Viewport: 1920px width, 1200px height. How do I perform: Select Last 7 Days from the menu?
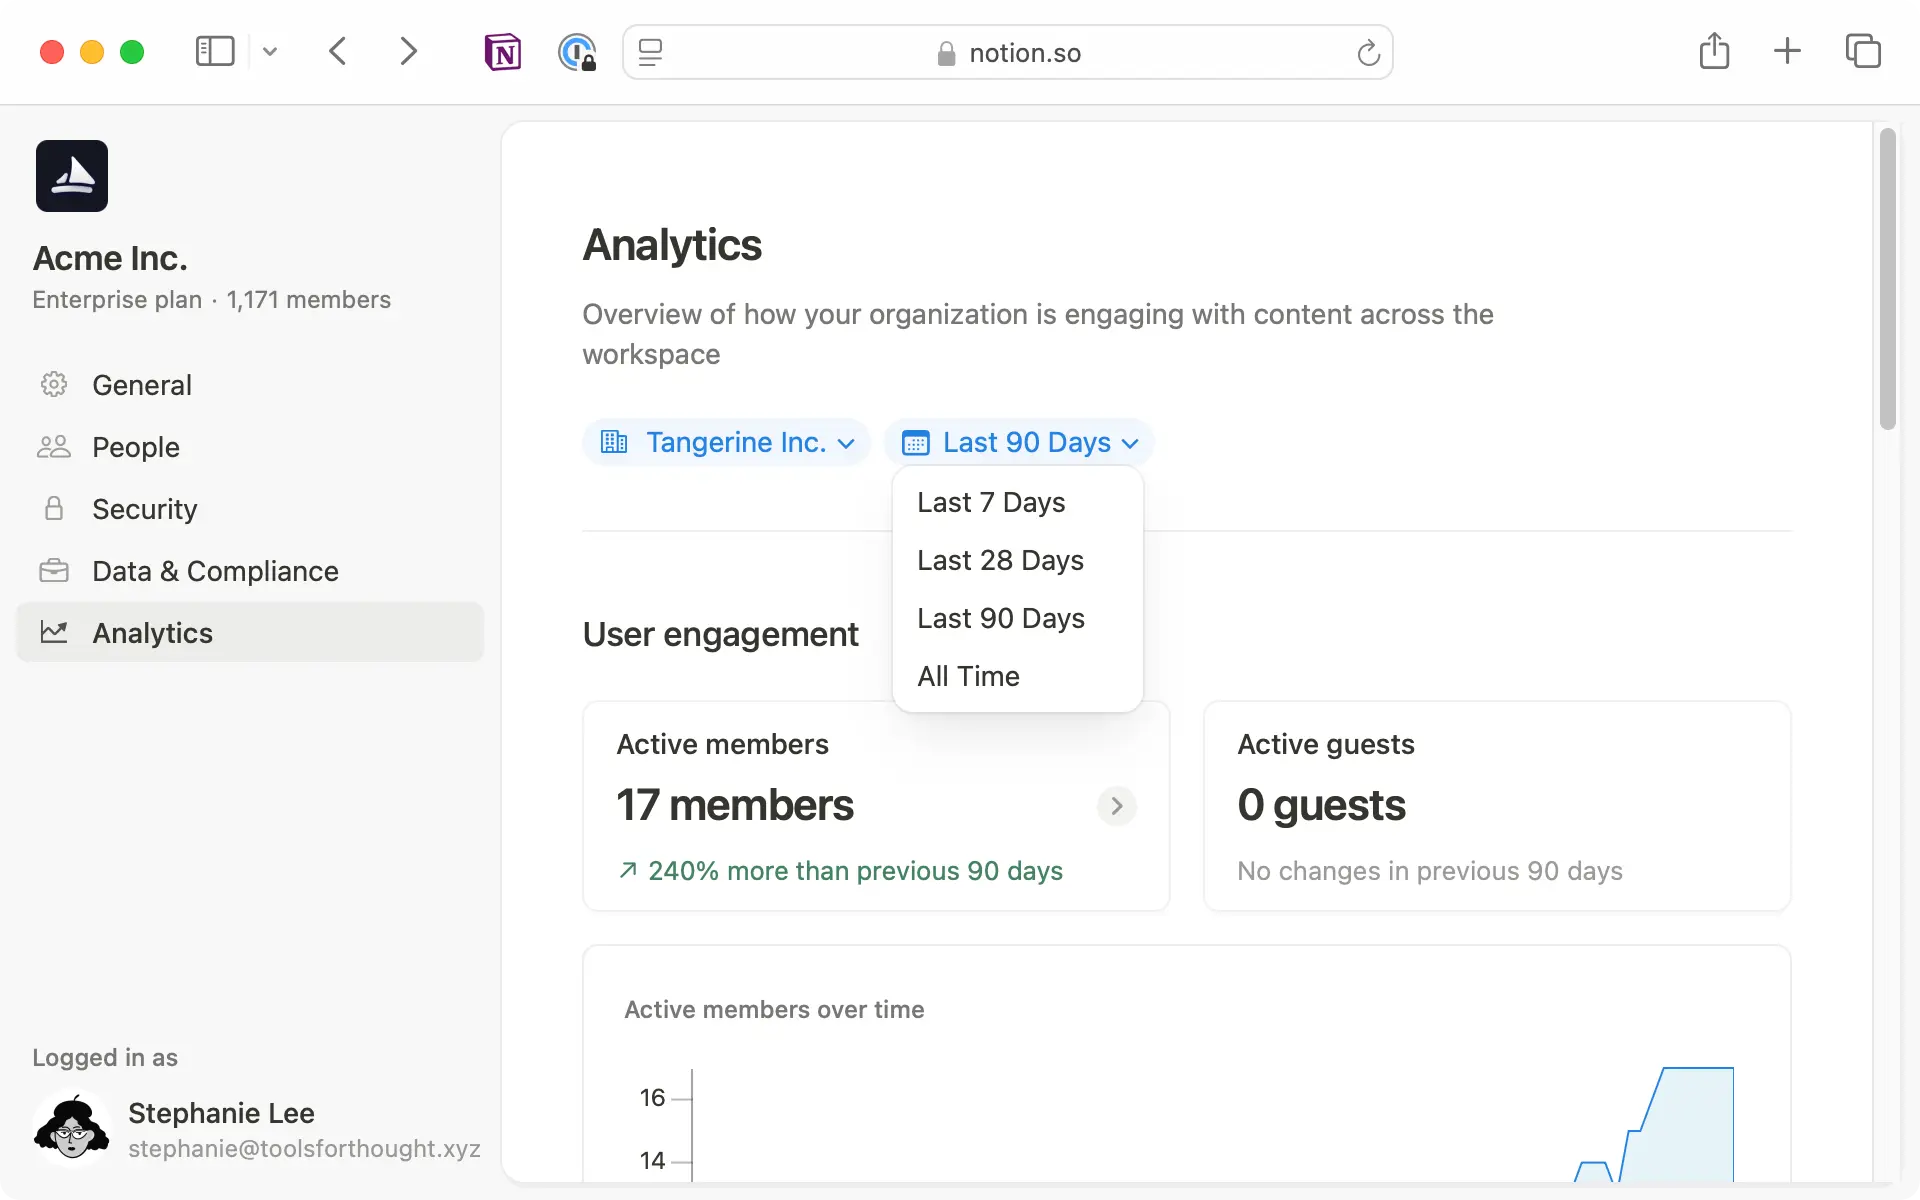pos(990,503)
